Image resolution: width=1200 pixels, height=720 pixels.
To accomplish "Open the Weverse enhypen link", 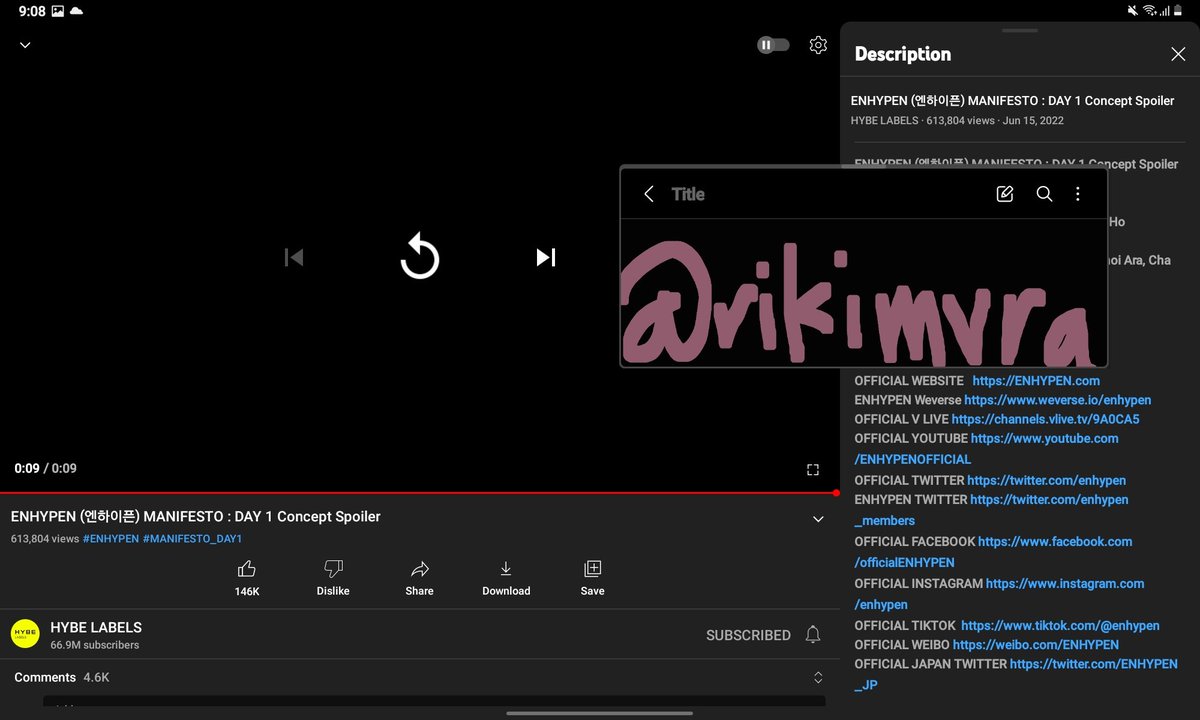I will pos(1058,400).
